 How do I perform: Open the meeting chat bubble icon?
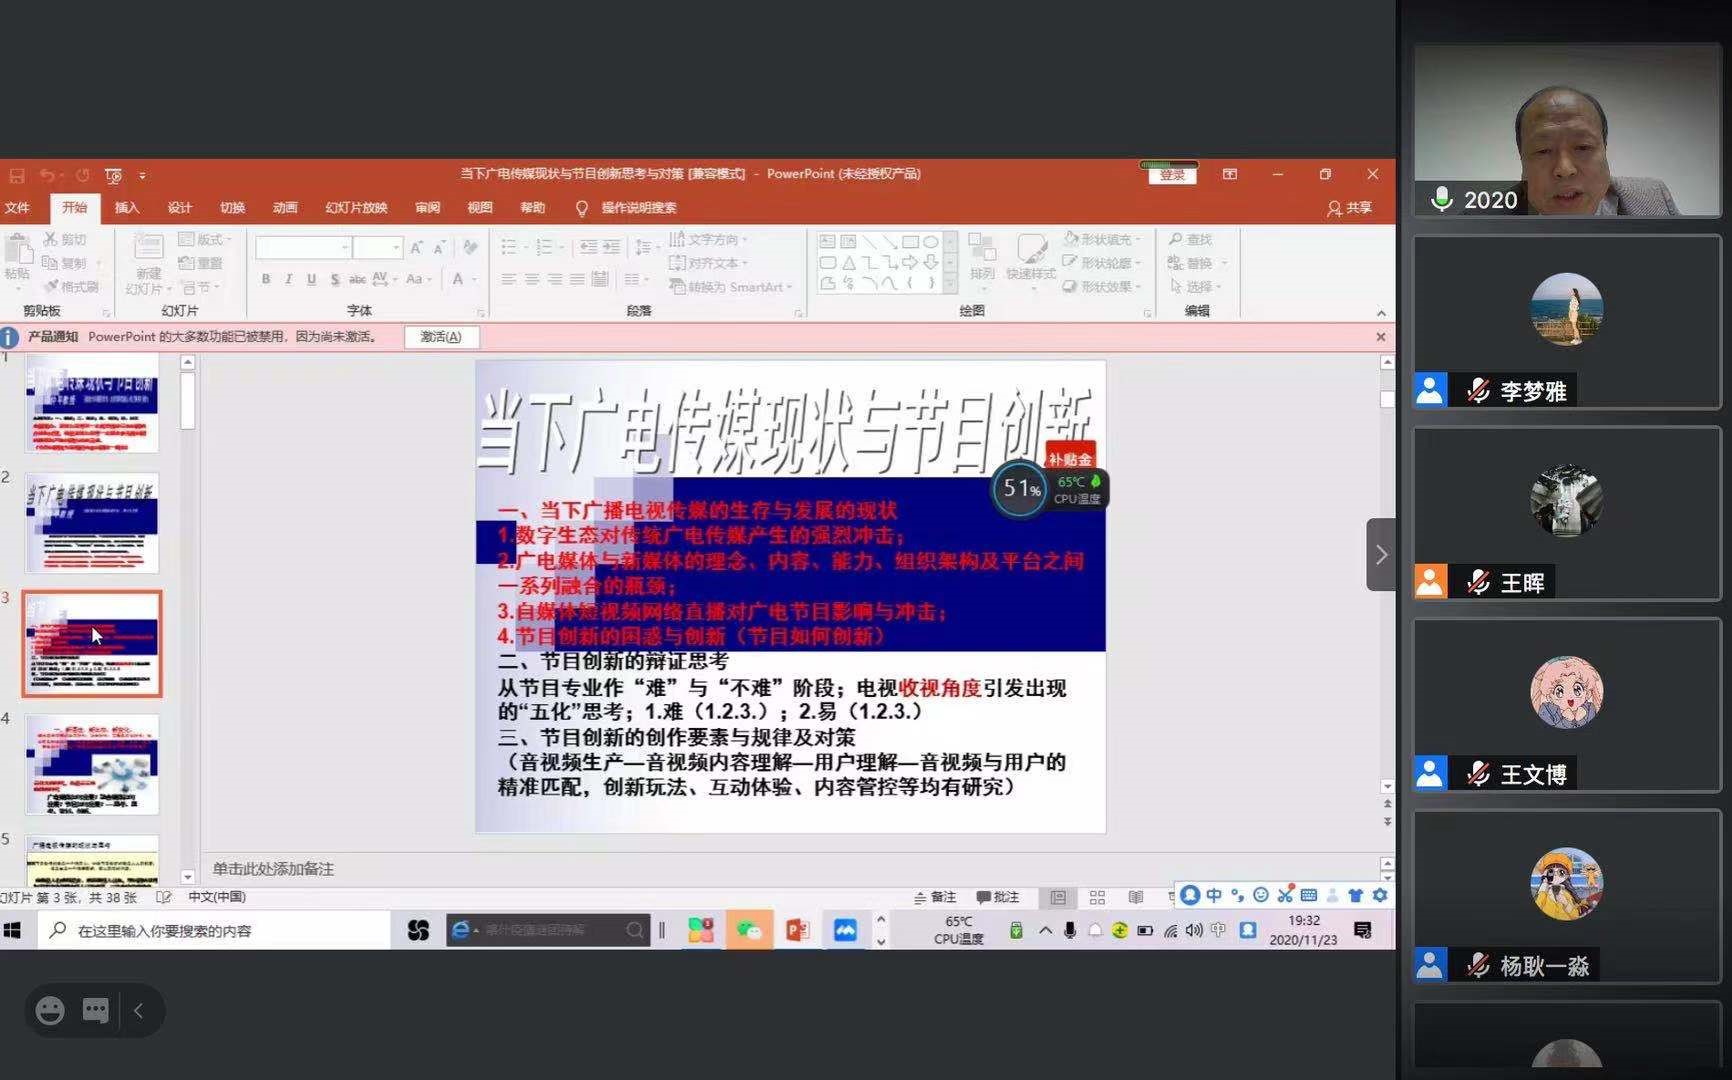tap(96, 1011)
